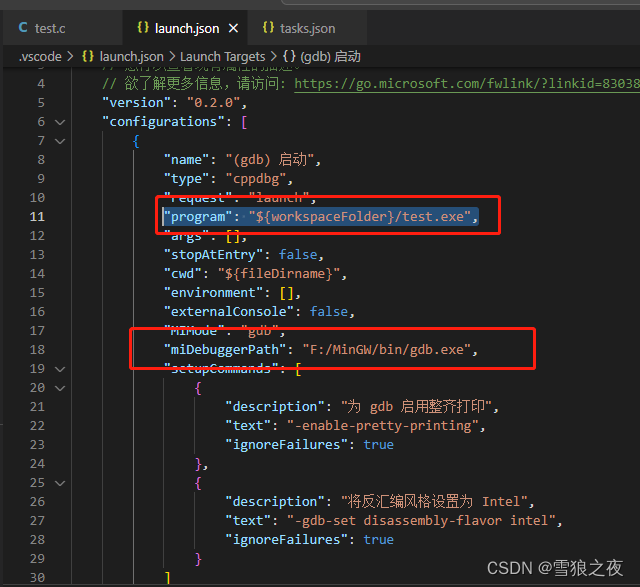Click the "miDebuggerPath" key

(x=225, y=350)
